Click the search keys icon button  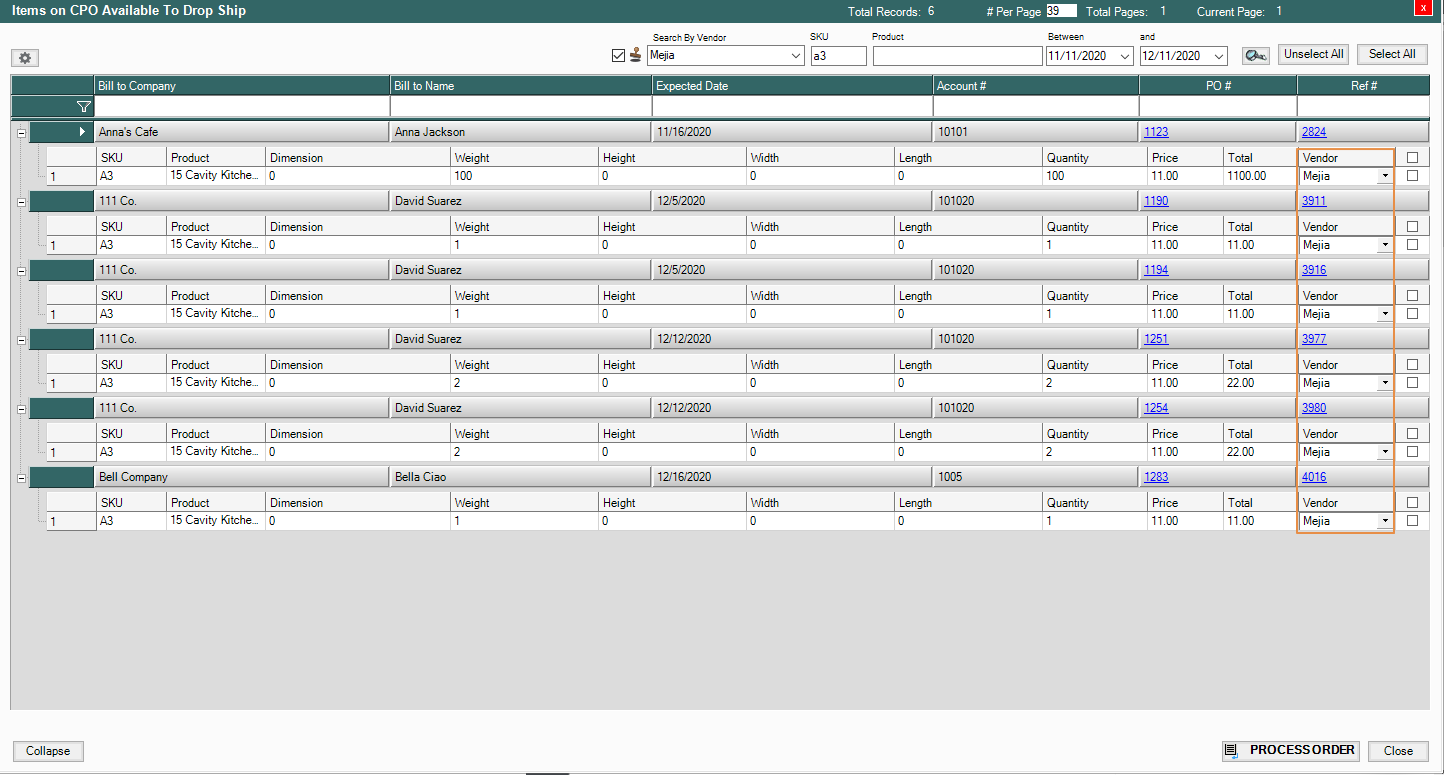tap(1255, 56)
